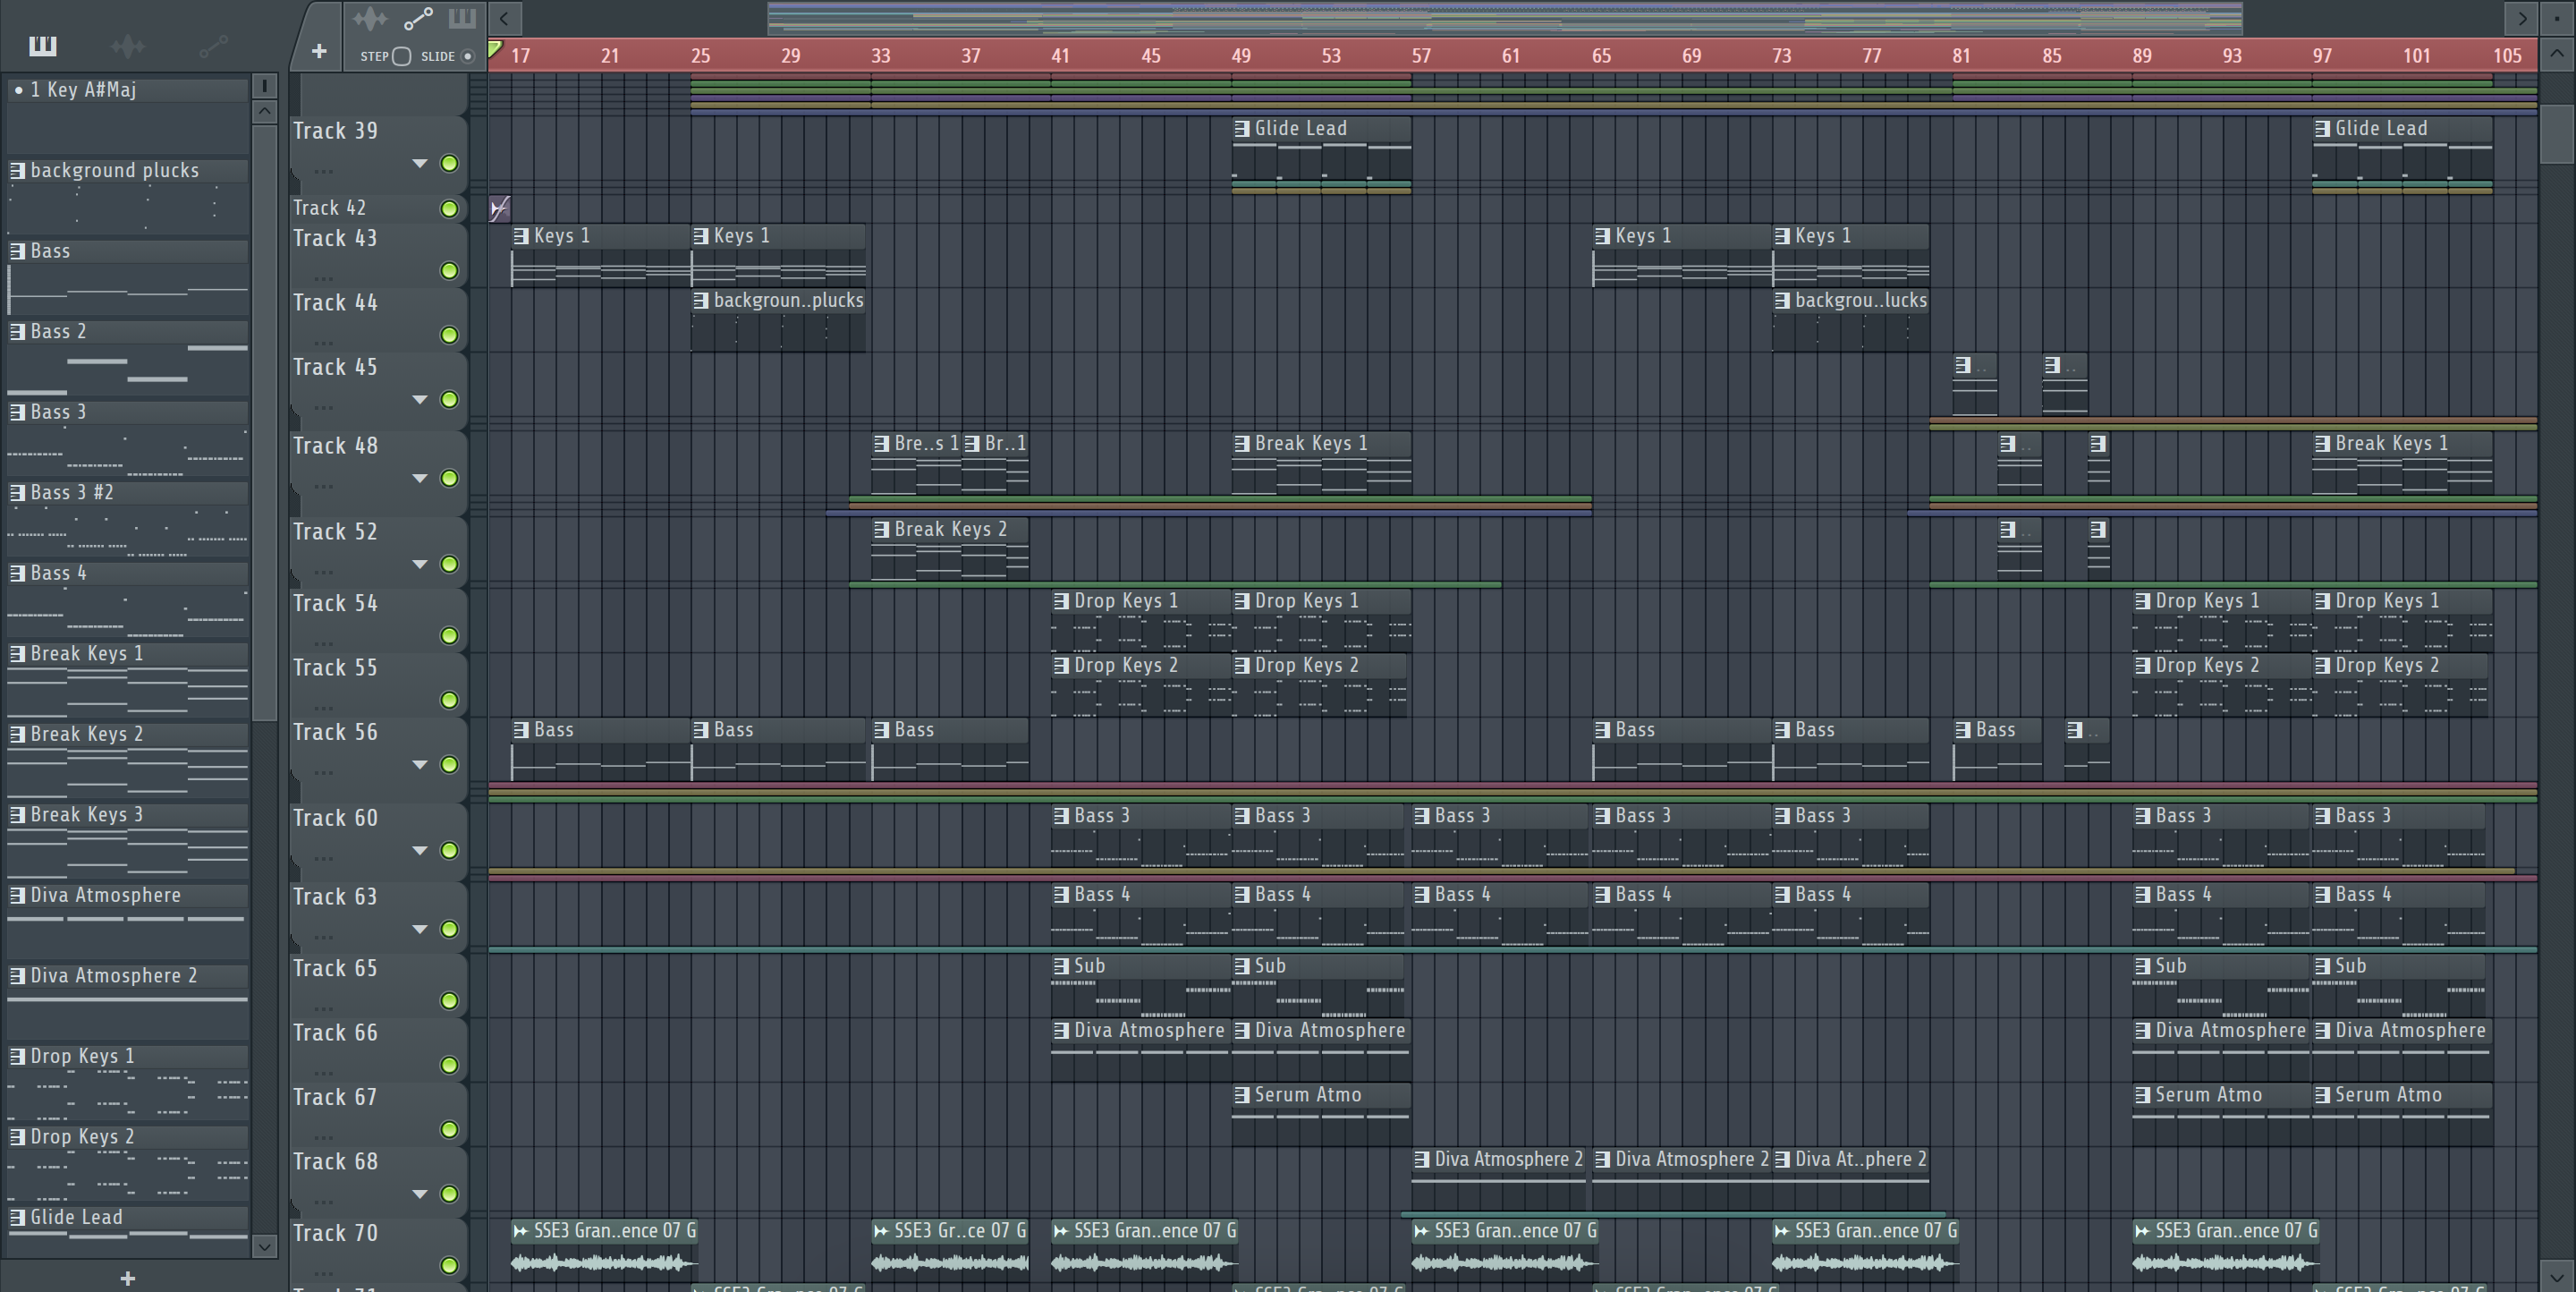Click the playlist's down arrow scroll button
2576x1292 pixels.
pos(2556,1276)
